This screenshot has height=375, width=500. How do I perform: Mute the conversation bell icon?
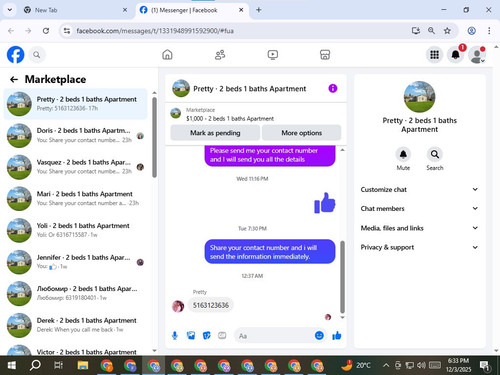[x=403, y=154]
